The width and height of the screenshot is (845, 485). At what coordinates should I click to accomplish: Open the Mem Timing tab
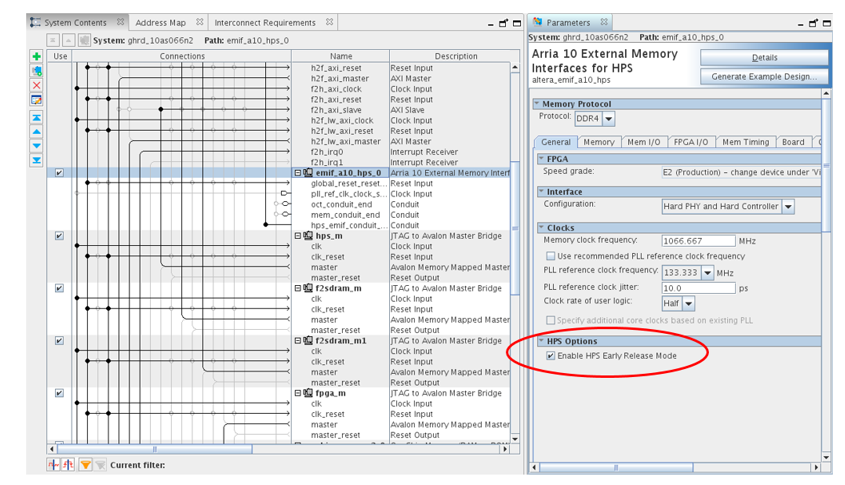click(745, 142)
